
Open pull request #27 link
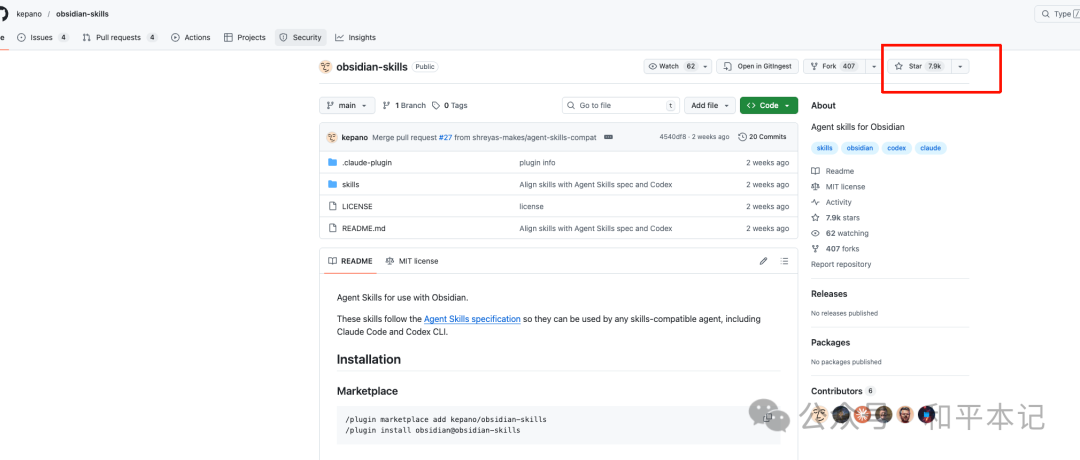coord(447,137)
